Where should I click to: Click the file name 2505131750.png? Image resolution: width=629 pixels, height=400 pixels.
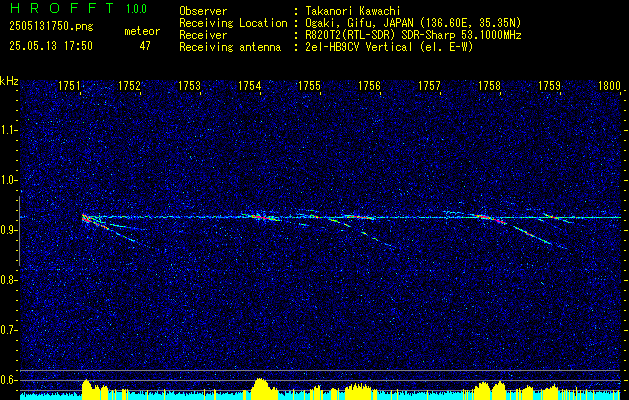click(51, 27)
